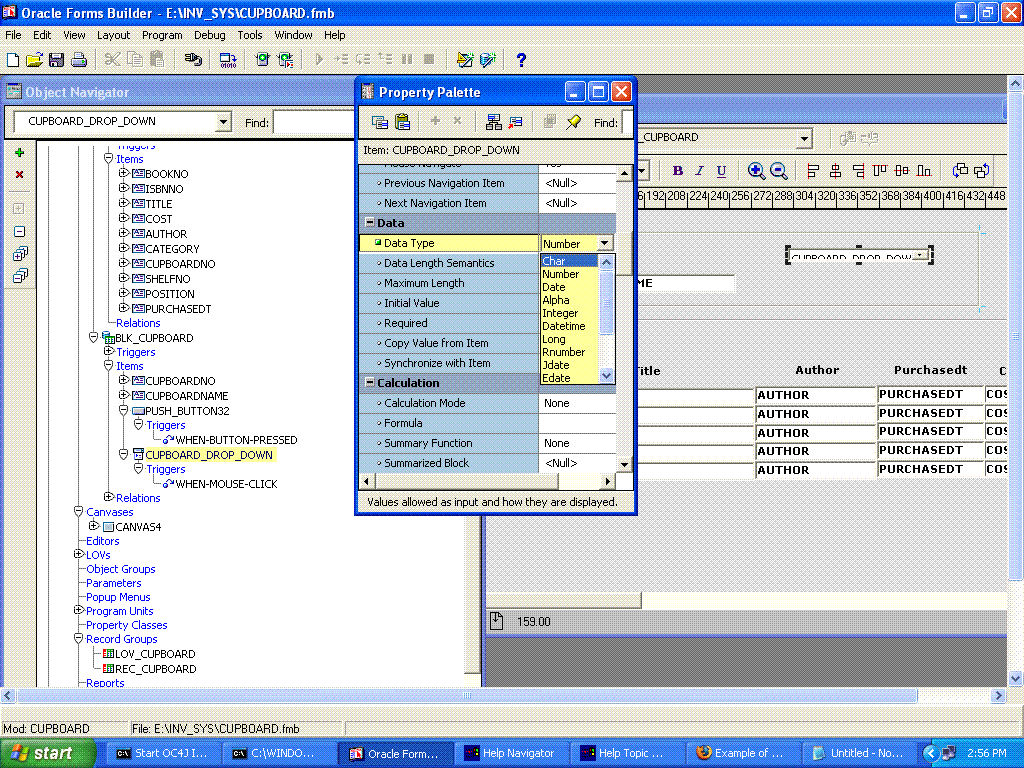
Task: Expand the CANVAS4 node
Action: coord(93,526)
